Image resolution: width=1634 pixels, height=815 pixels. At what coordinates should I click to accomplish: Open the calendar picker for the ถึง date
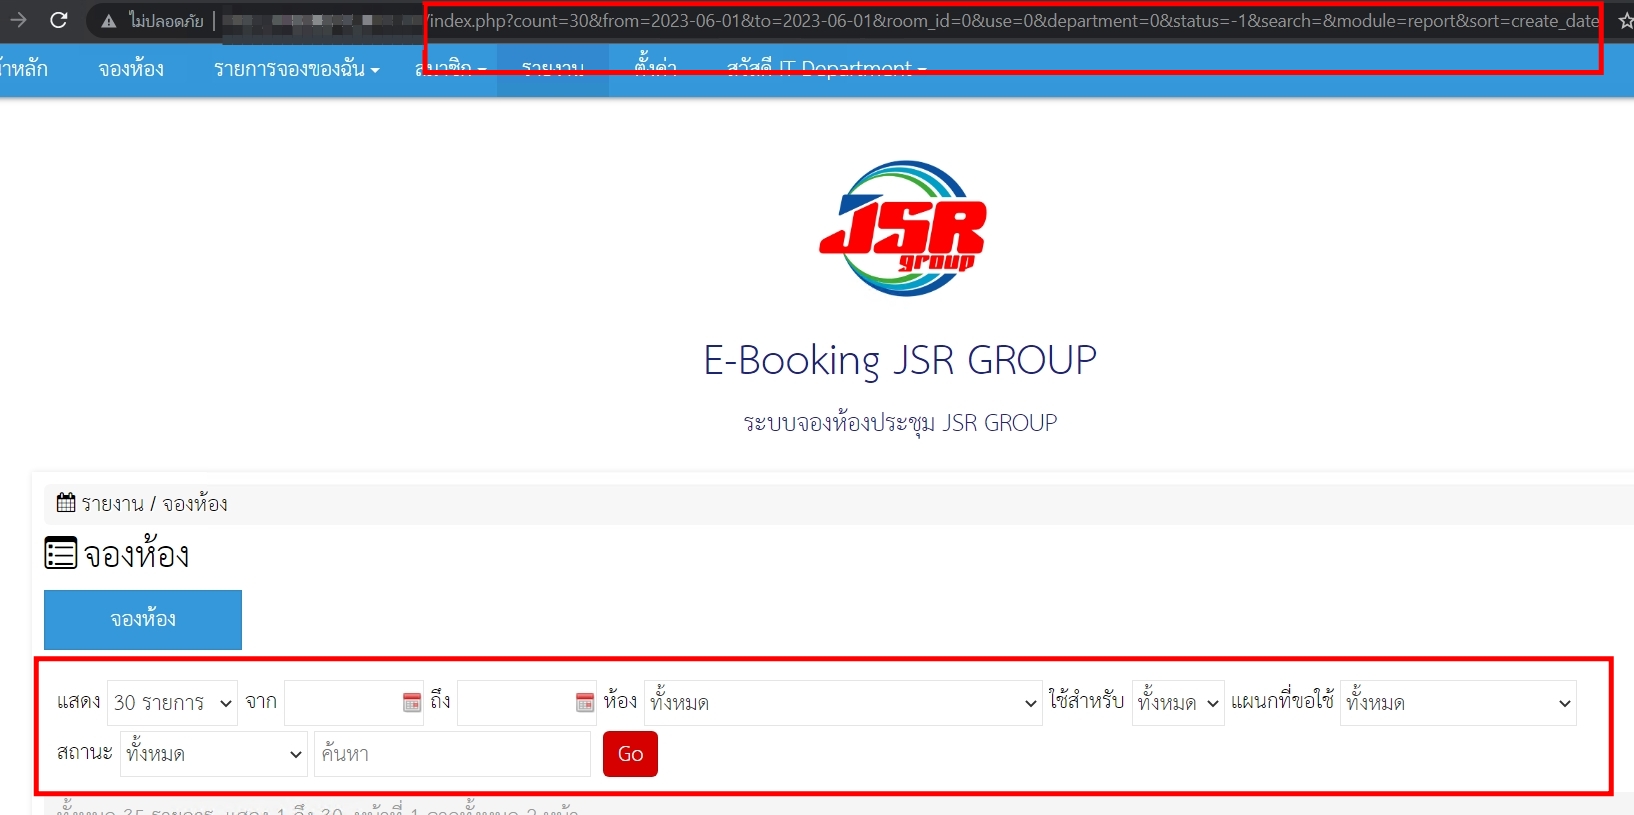585,702
